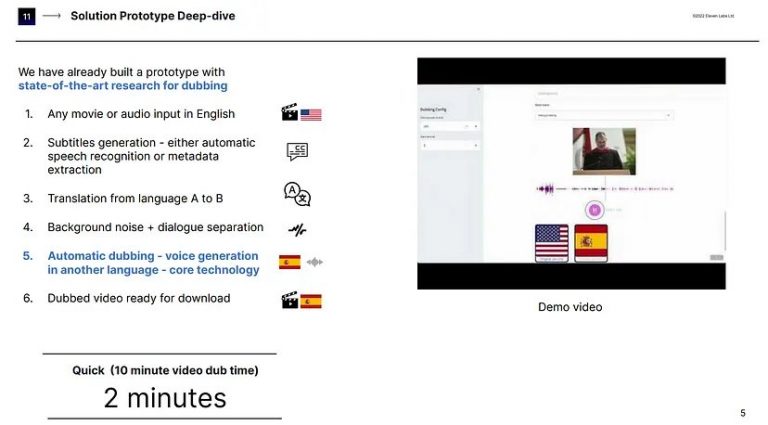Click the speaker video thumbnail in demo
Image resolution: width=768 pixels, height=425 pixels.
(604, 151)
